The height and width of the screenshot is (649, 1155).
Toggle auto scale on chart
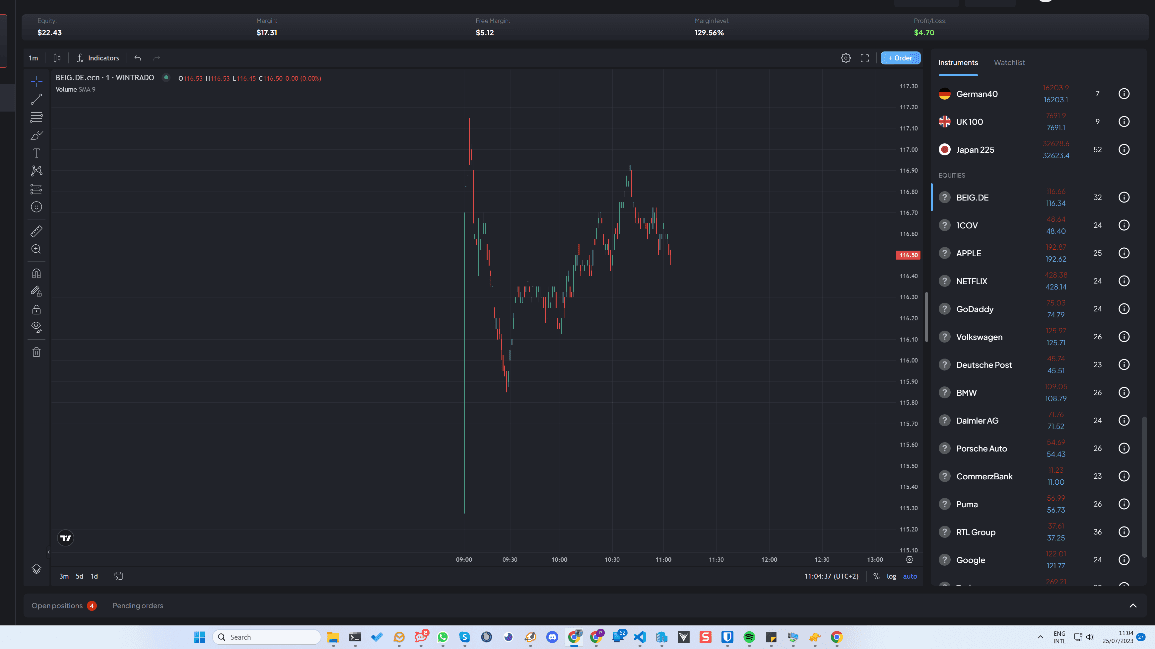click(x=910, y=577)
